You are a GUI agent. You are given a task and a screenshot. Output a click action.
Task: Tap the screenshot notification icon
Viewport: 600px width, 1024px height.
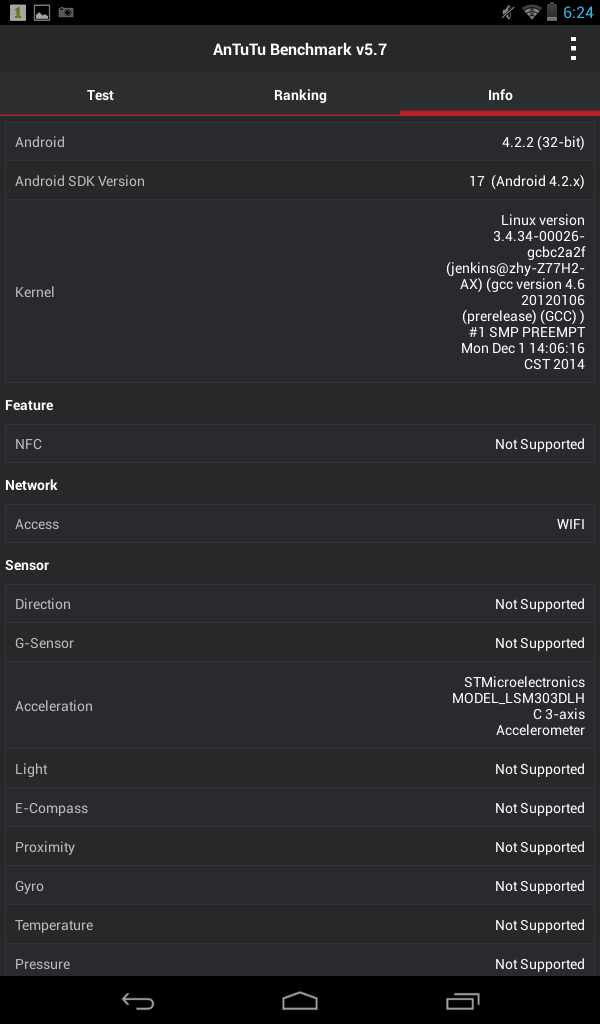(x=40, y=13)
